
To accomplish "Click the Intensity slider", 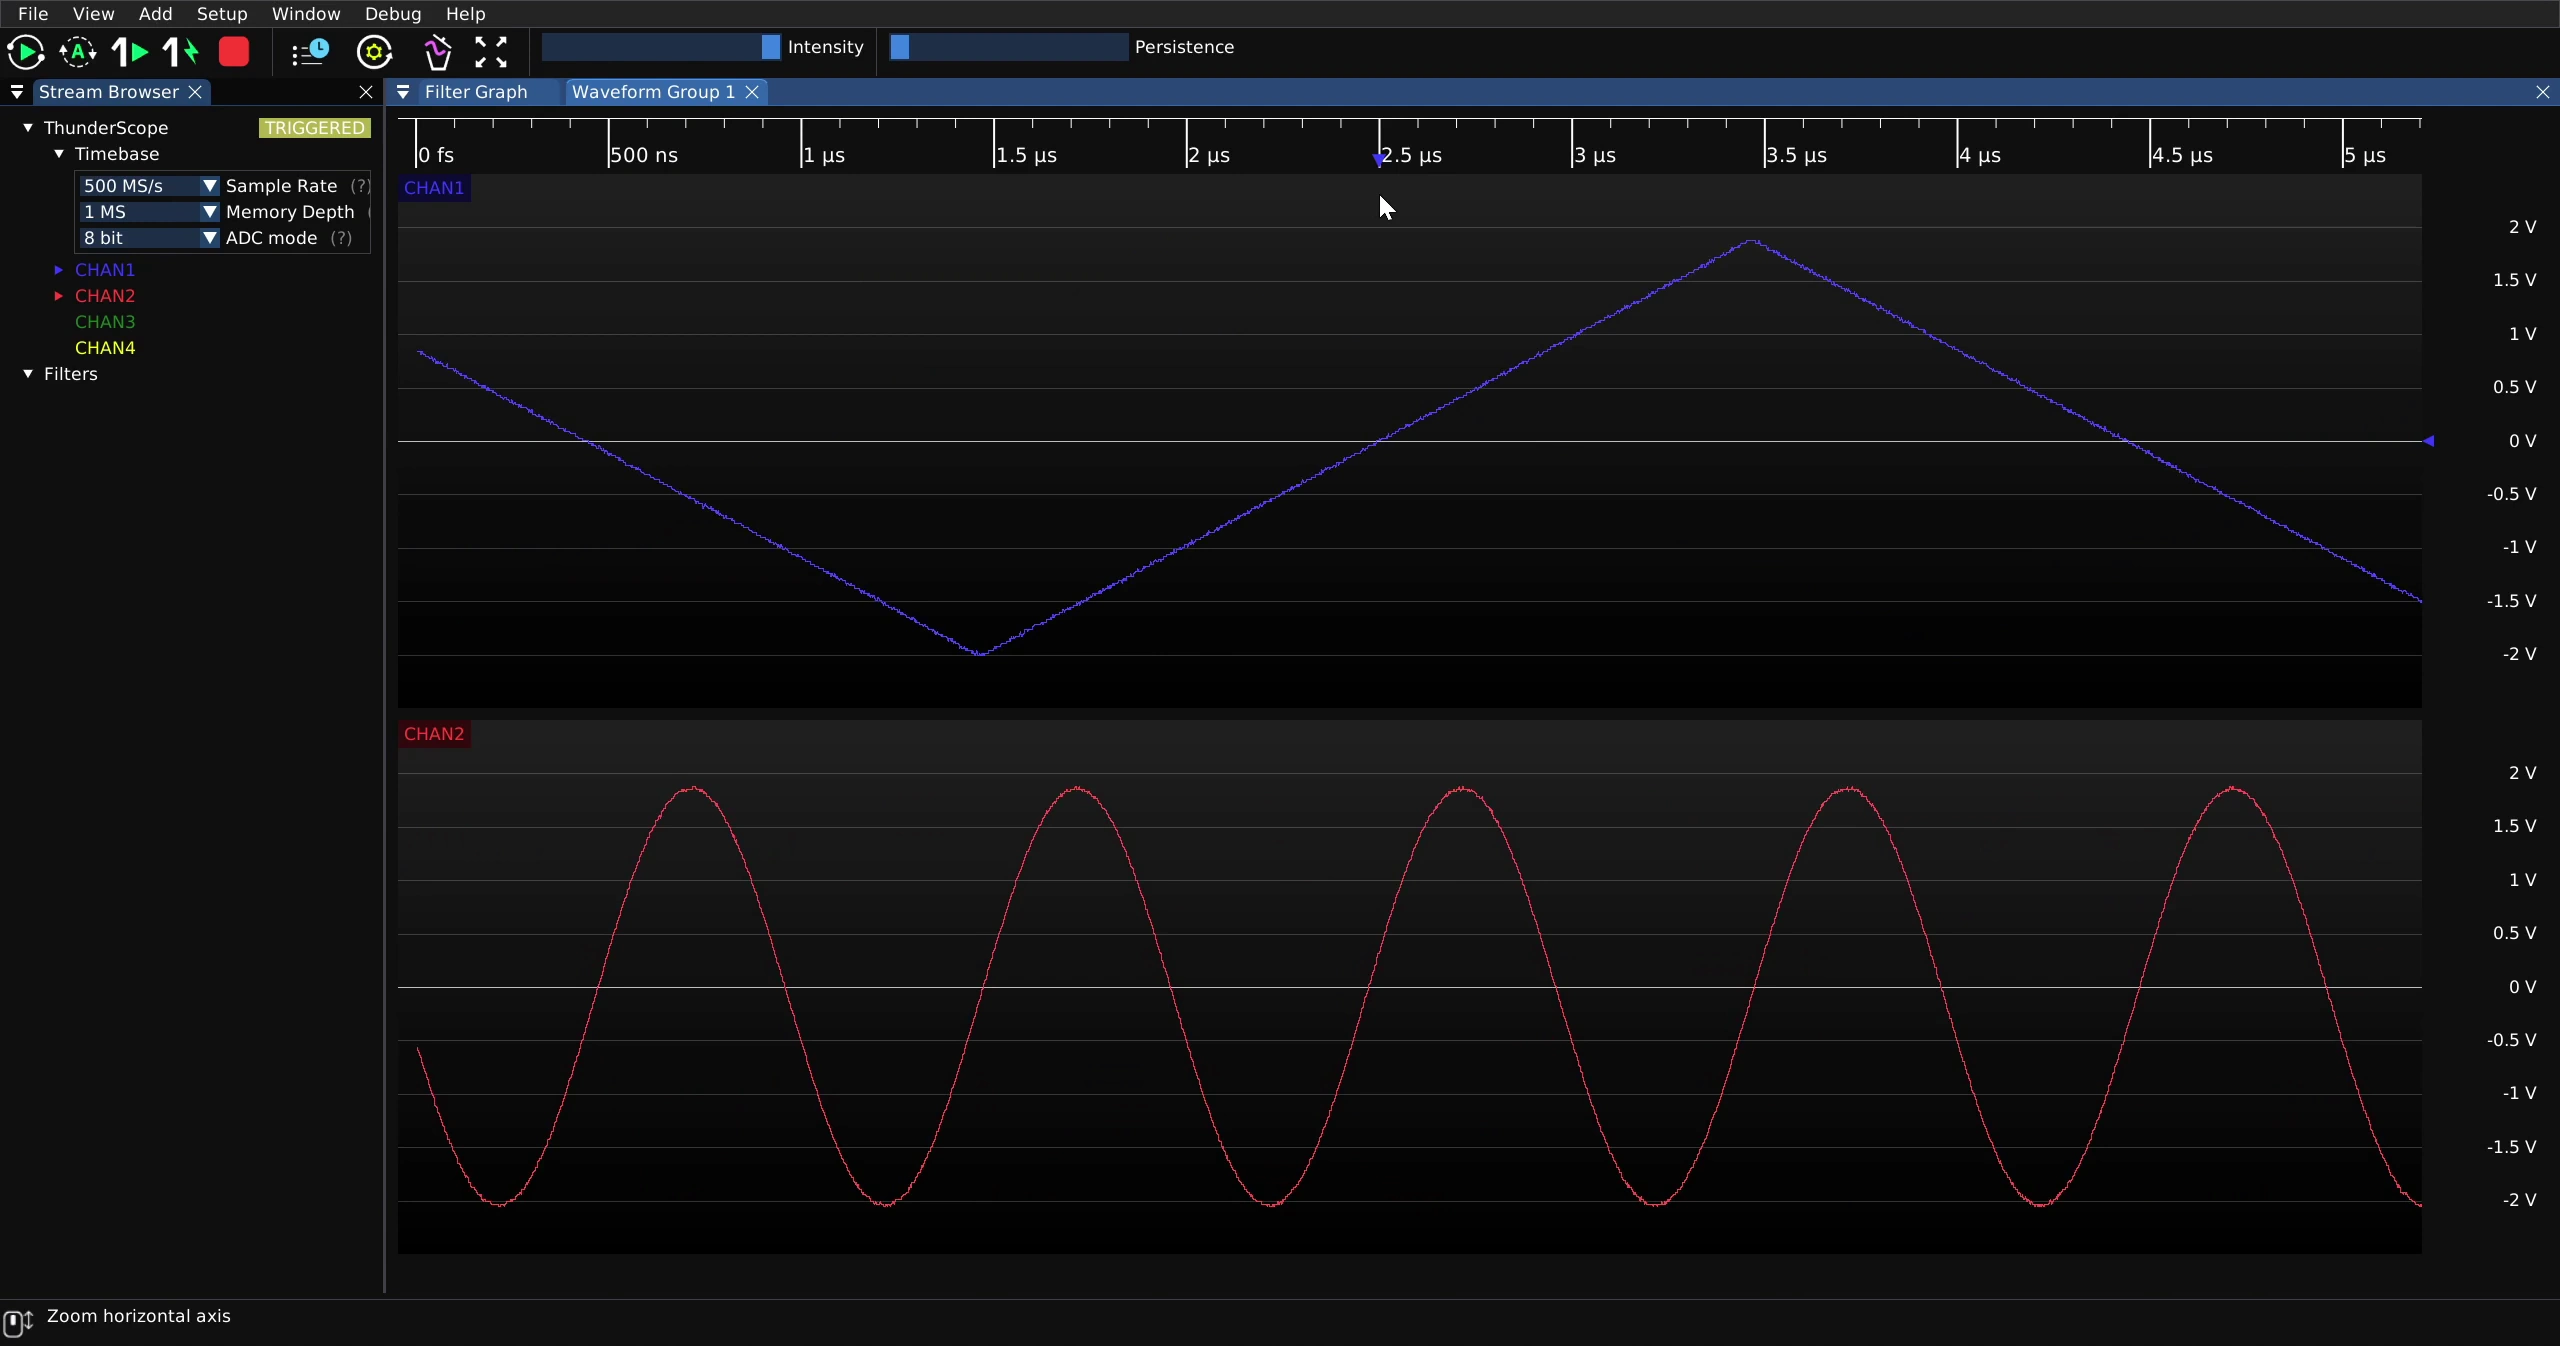I will pyautogui.click(x=661, y=47).
